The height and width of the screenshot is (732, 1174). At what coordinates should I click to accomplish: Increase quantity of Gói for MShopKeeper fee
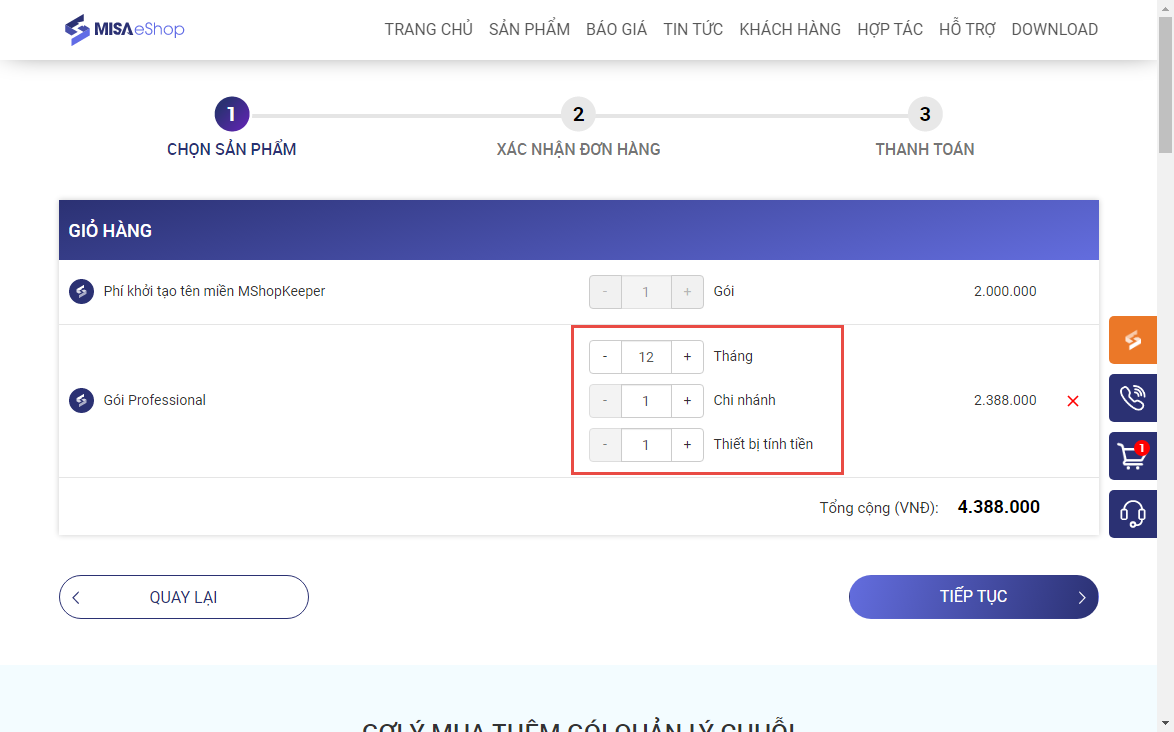click(x=687, y=292)
